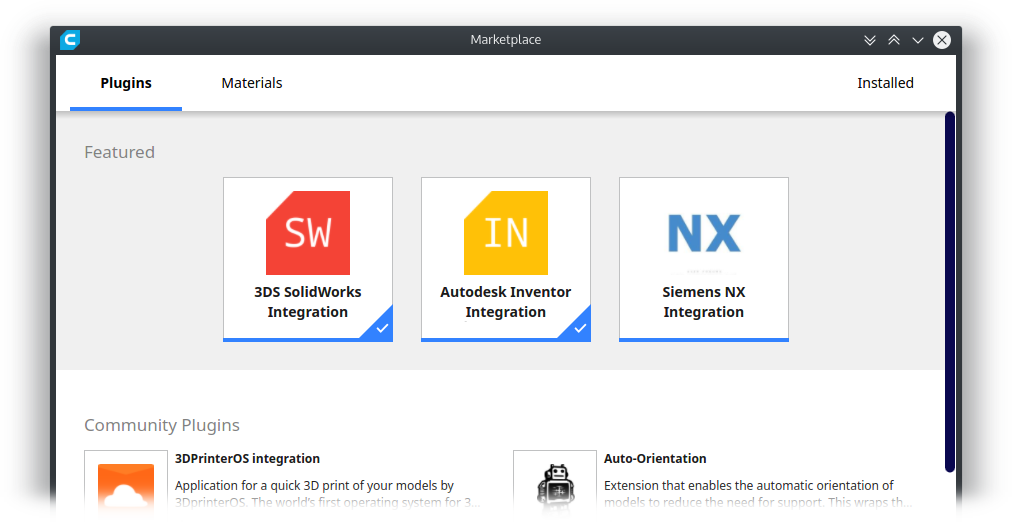Open the Installed tab
Viewport: 1012px width, 522px height.
(885, 83)
